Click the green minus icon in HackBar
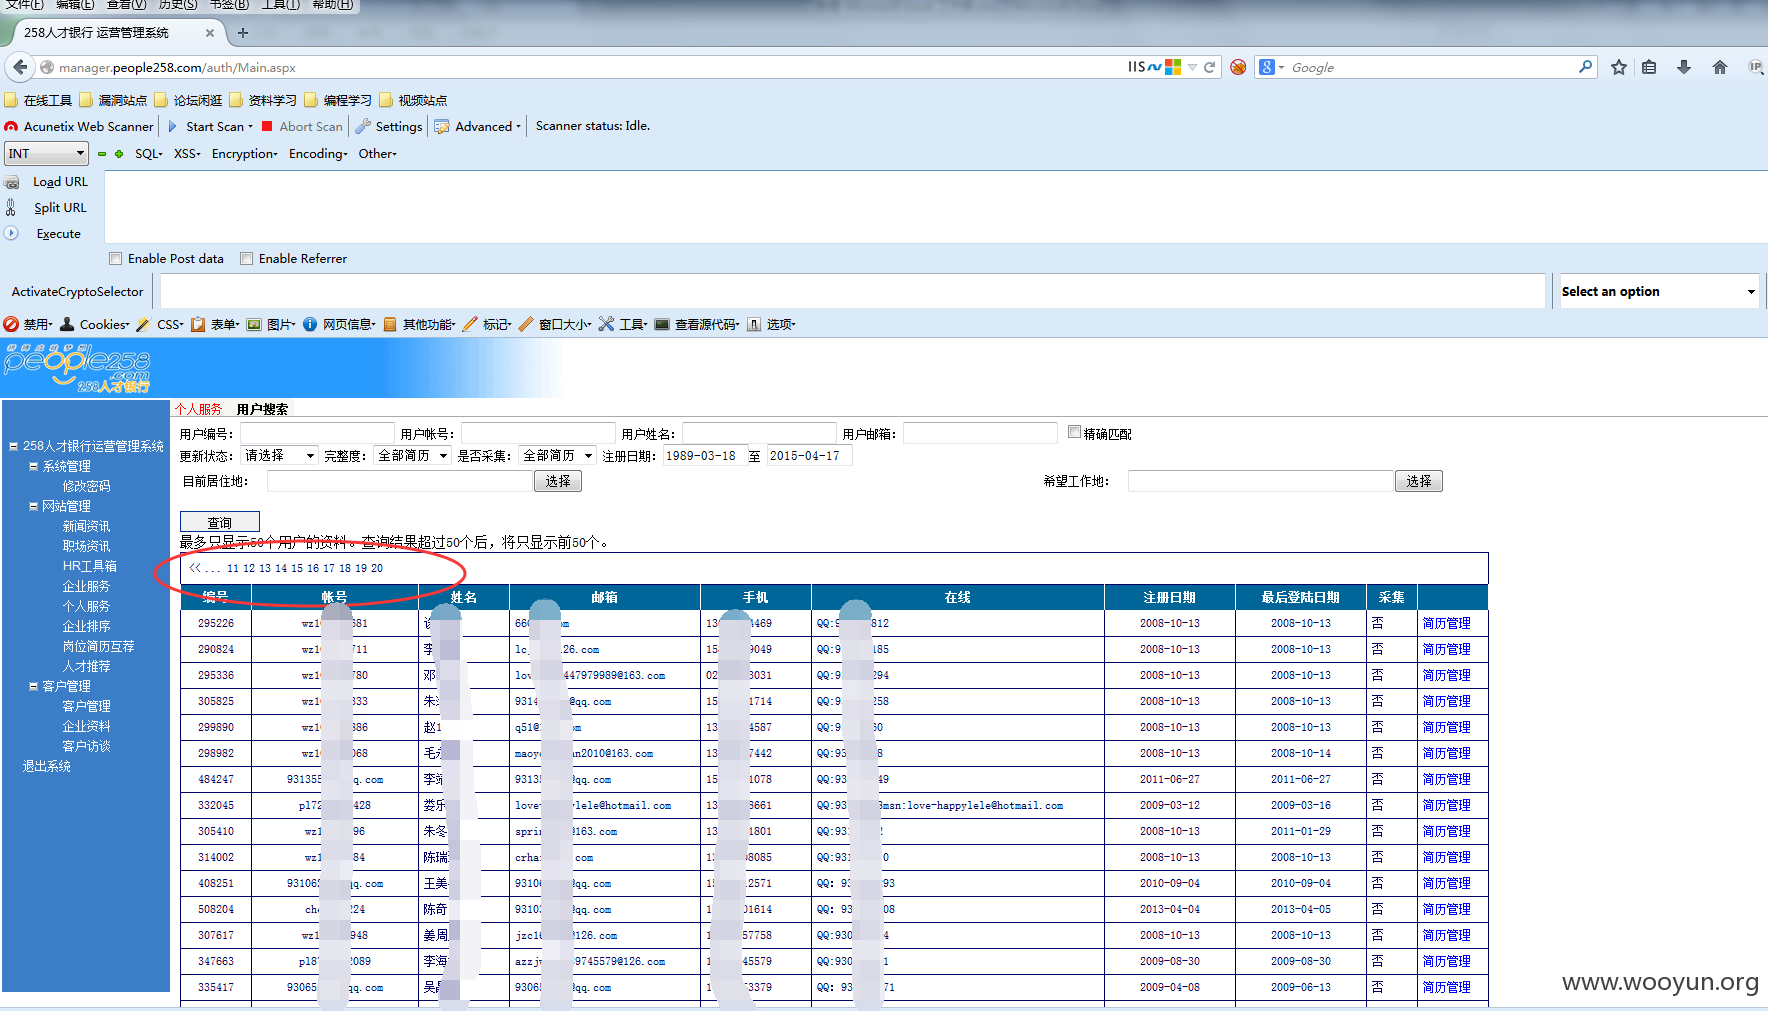The width and height of the screenshot is (1768, 1011). click(x=102, y=154)
